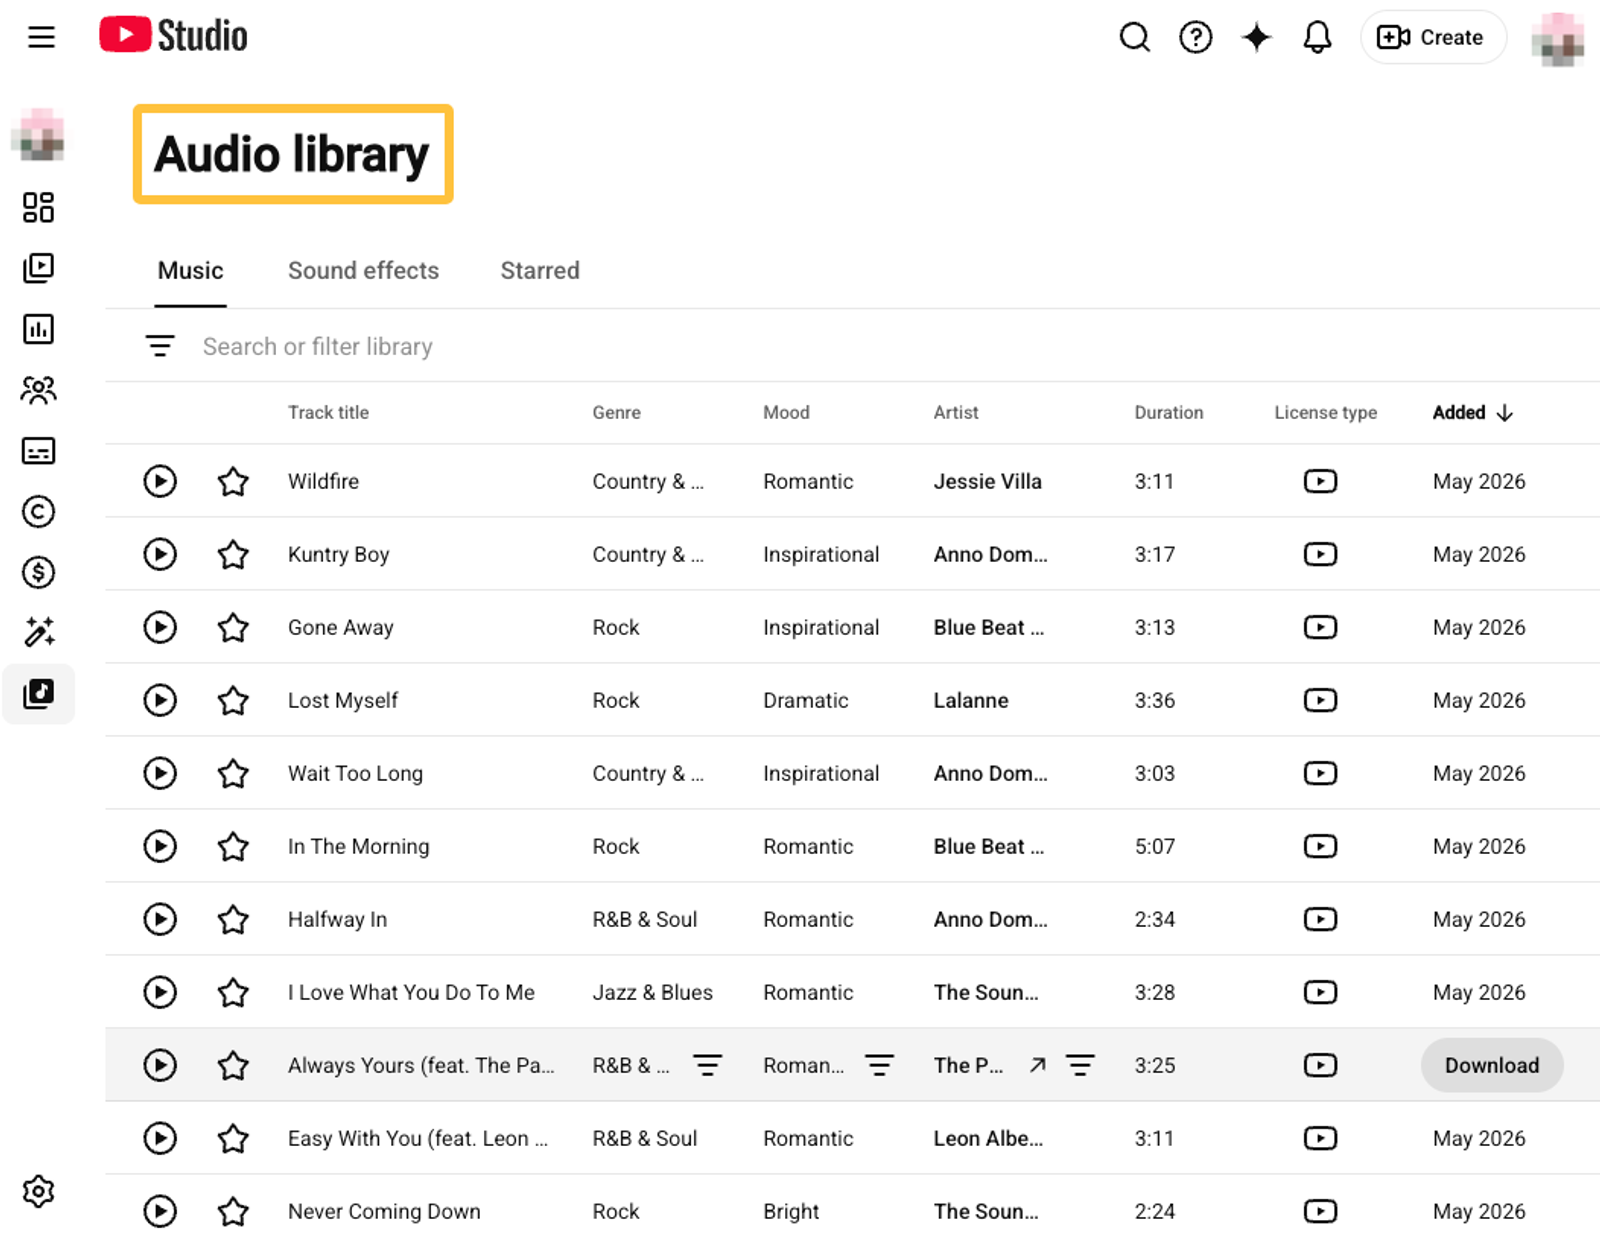Open Copyright icon in sidebar

39,512
